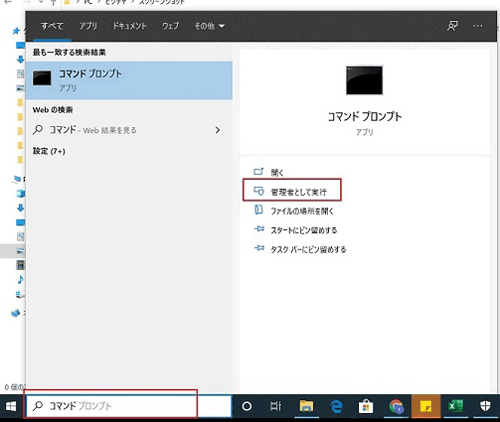The image size is (500, 422).
Task: Click the open icon beside 開く
Action: [259, 172]
